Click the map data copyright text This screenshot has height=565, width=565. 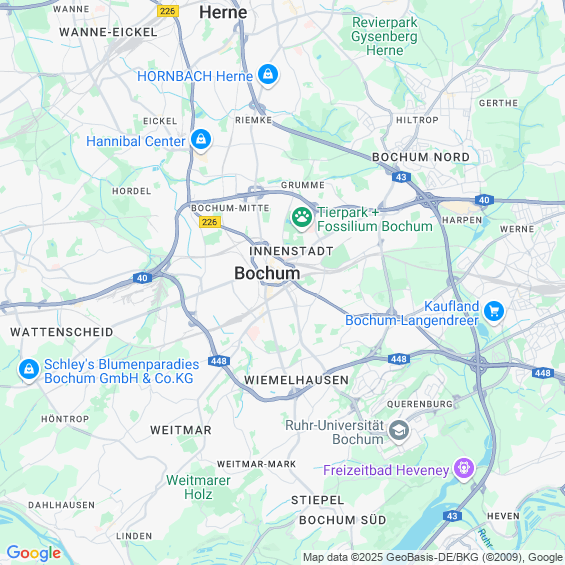click(432, 557)
